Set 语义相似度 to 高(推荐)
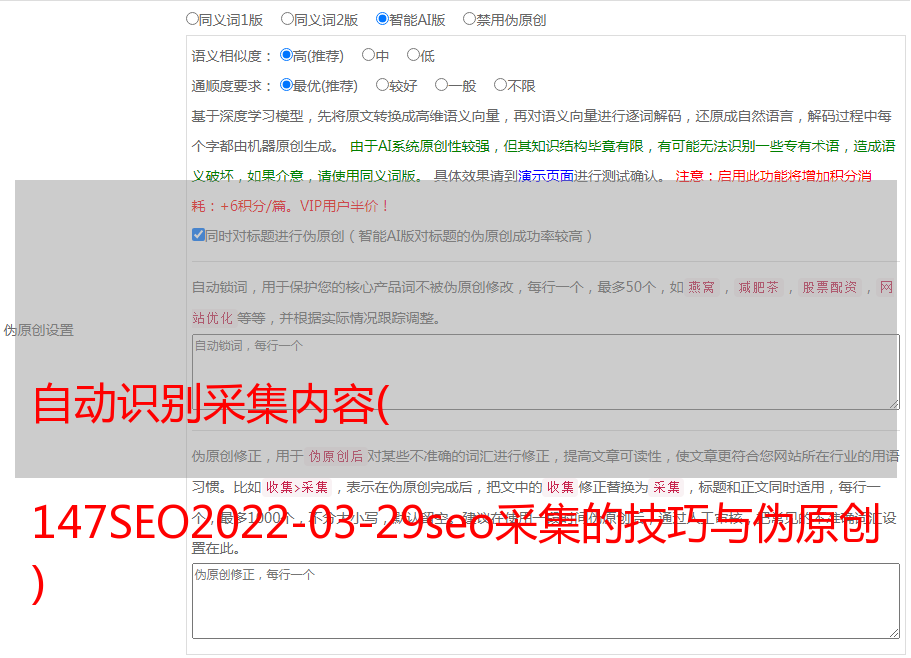Screen dimensions: 911x658 286,55
